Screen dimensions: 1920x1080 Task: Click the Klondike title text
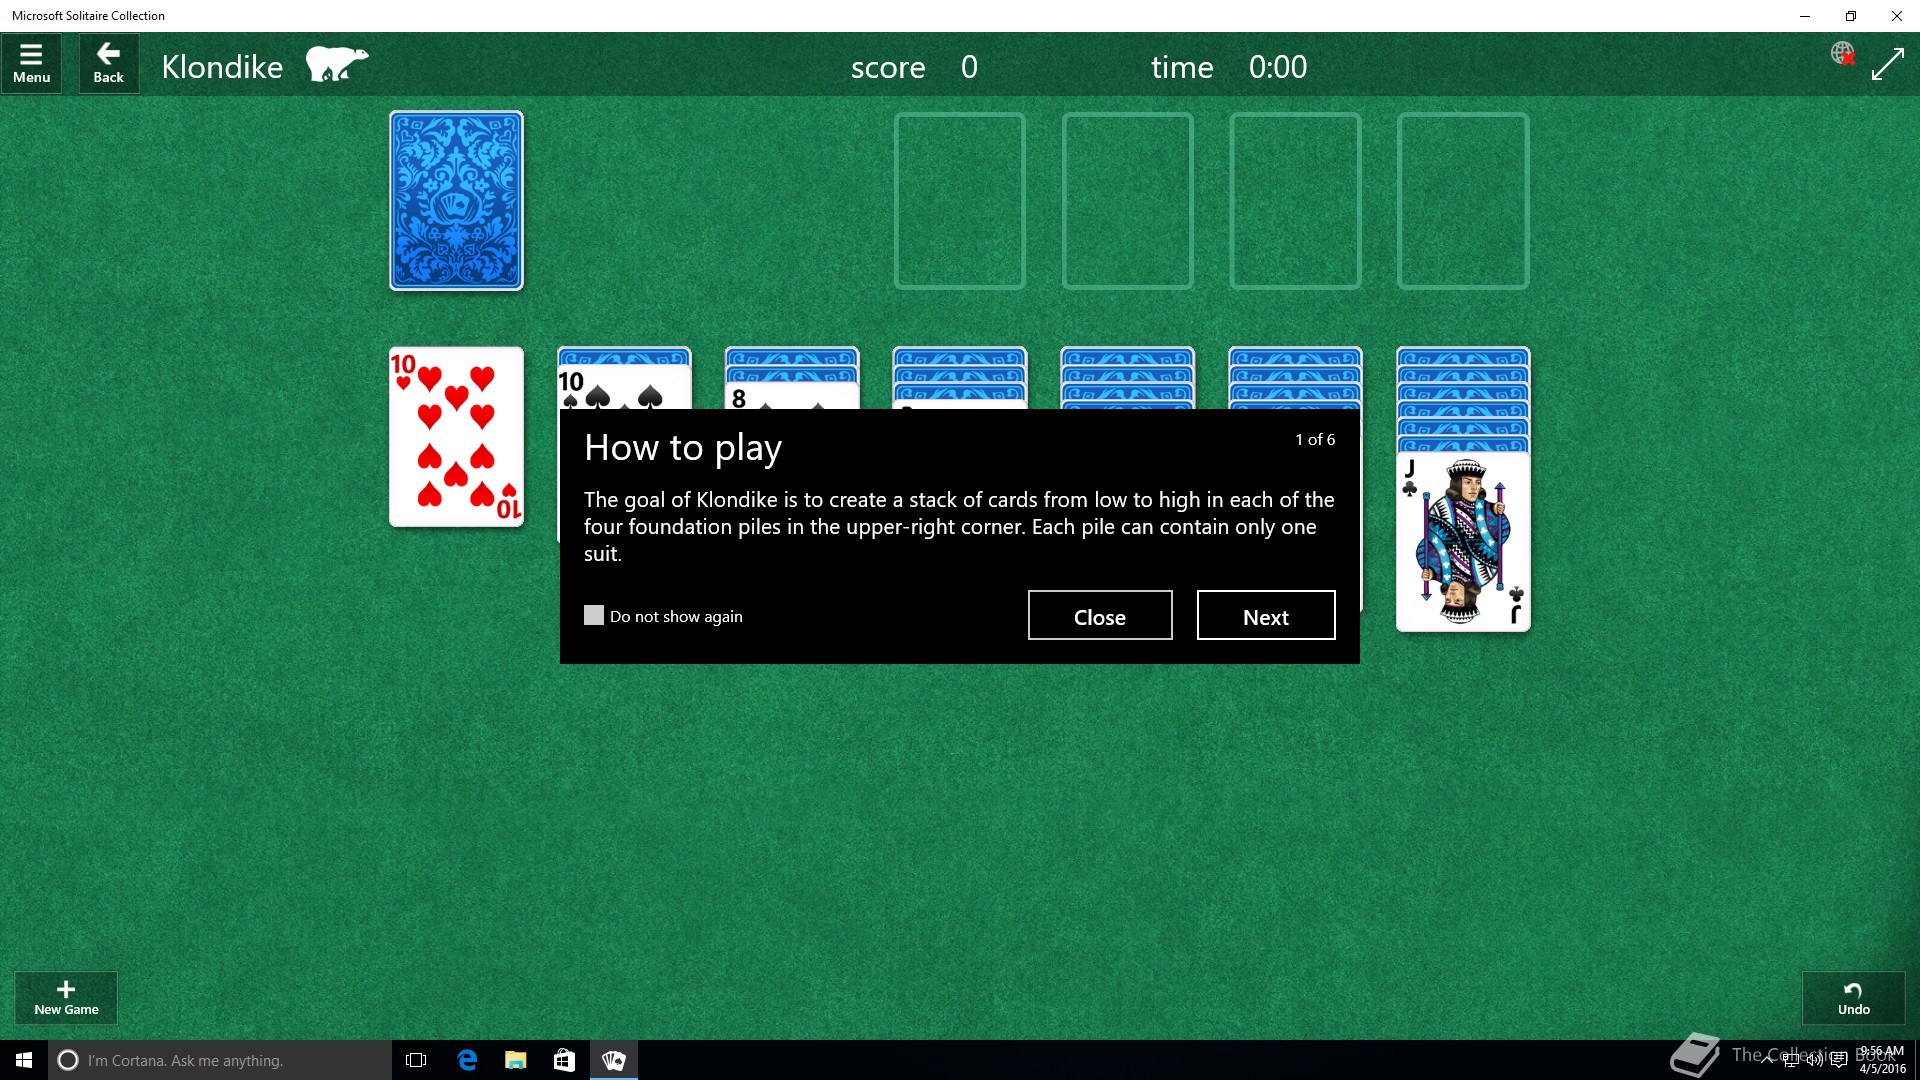[222, 67]
